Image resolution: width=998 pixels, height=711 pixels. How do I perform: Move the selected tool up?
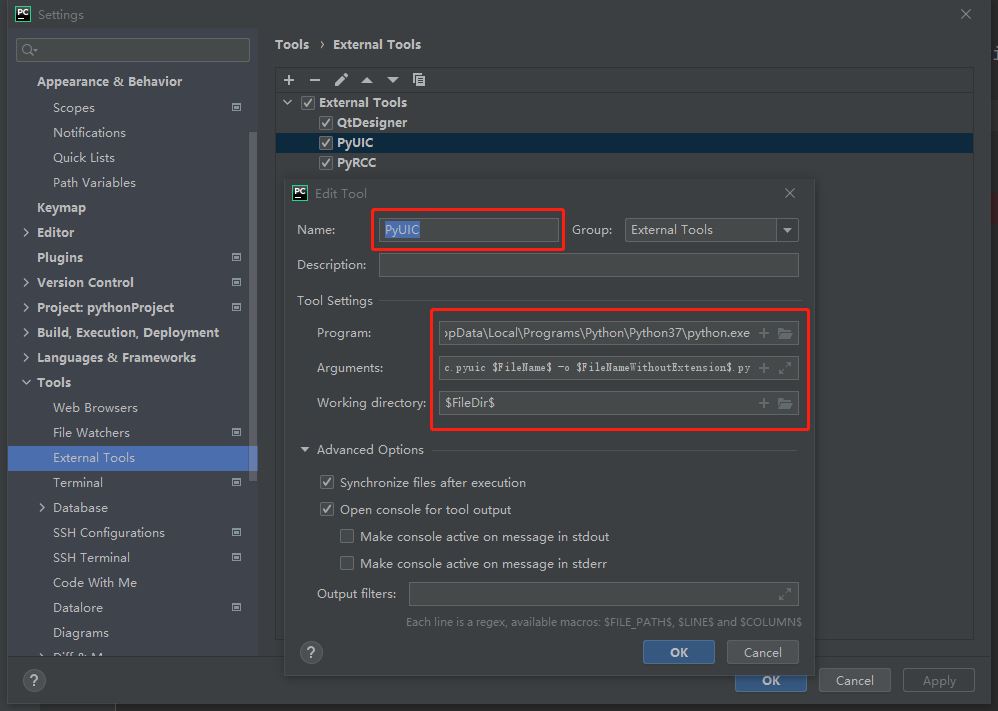(x=367, y=80)
